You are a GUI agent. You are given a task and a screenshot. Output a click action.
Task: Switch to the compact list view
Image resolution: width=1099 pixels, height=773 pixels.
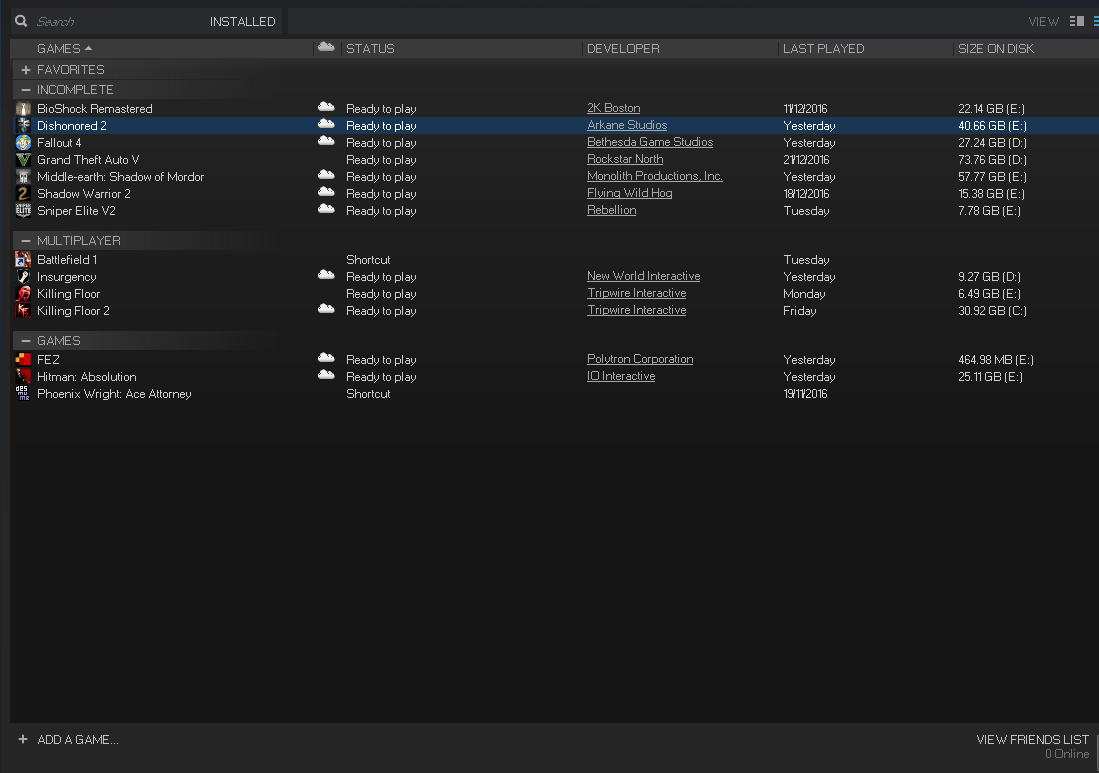point(1094,20)
